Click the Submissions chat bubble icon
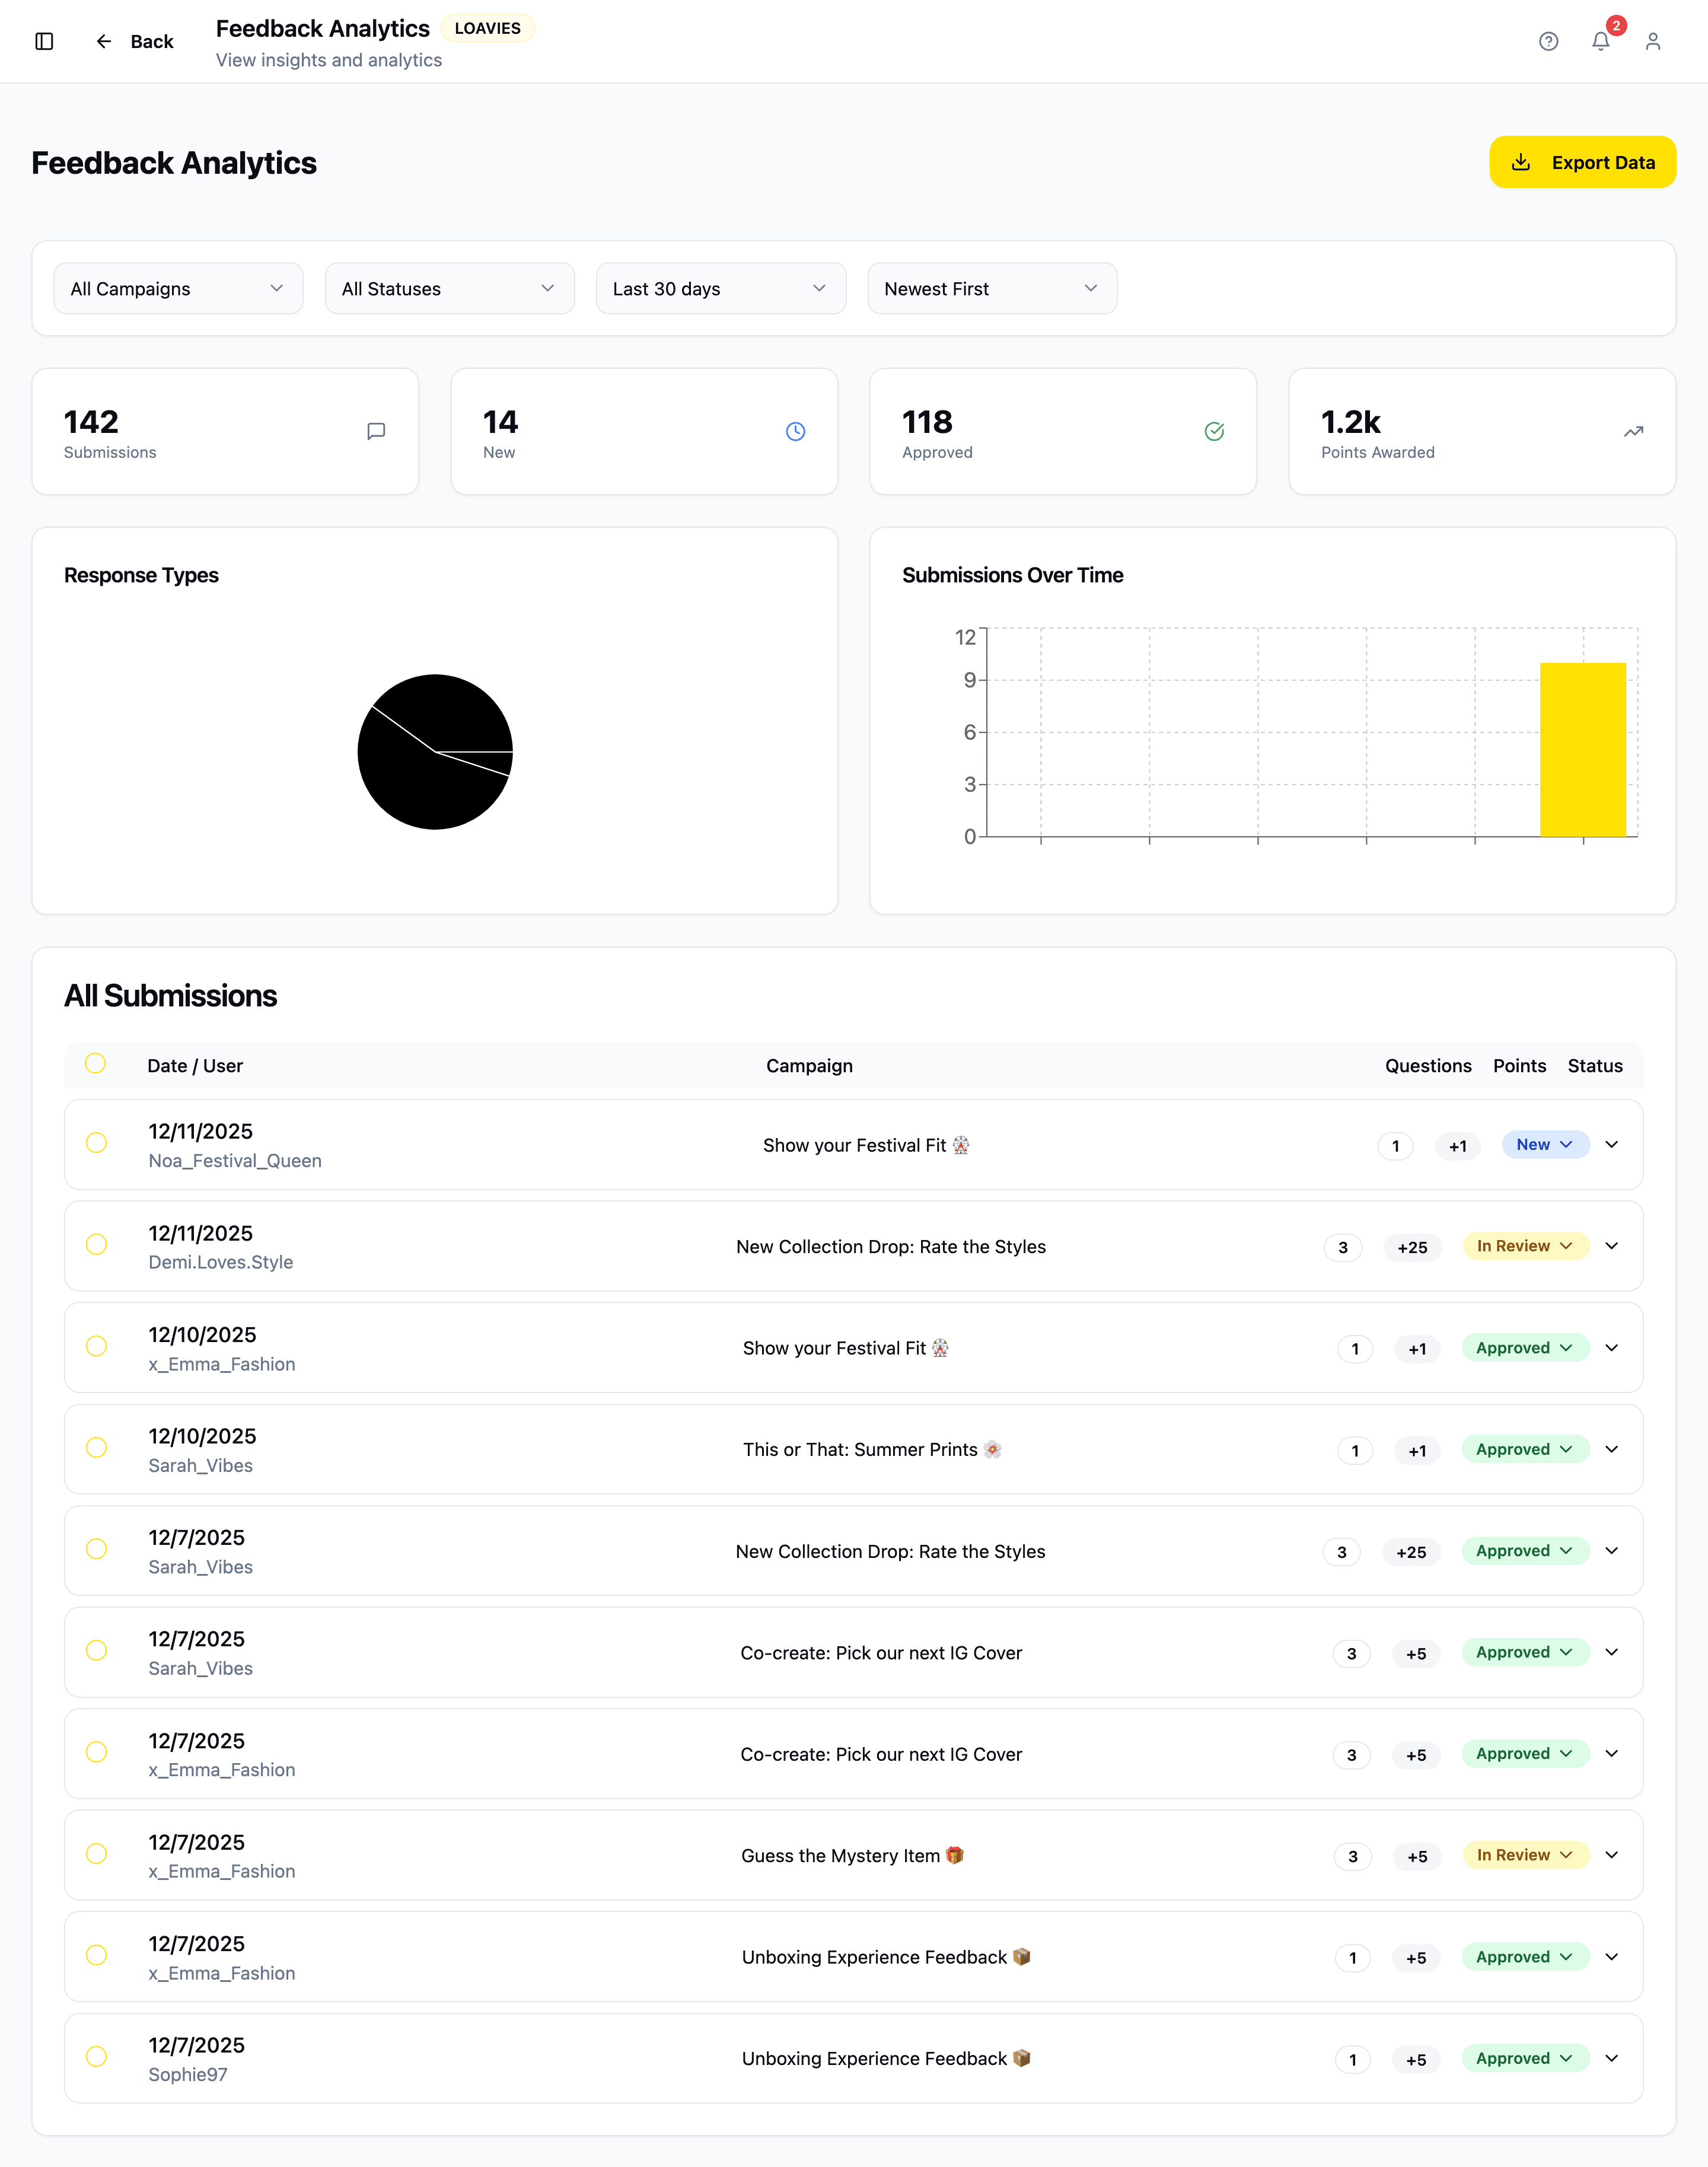Viewport: 1708px width, 2167px height. (376, 431)
